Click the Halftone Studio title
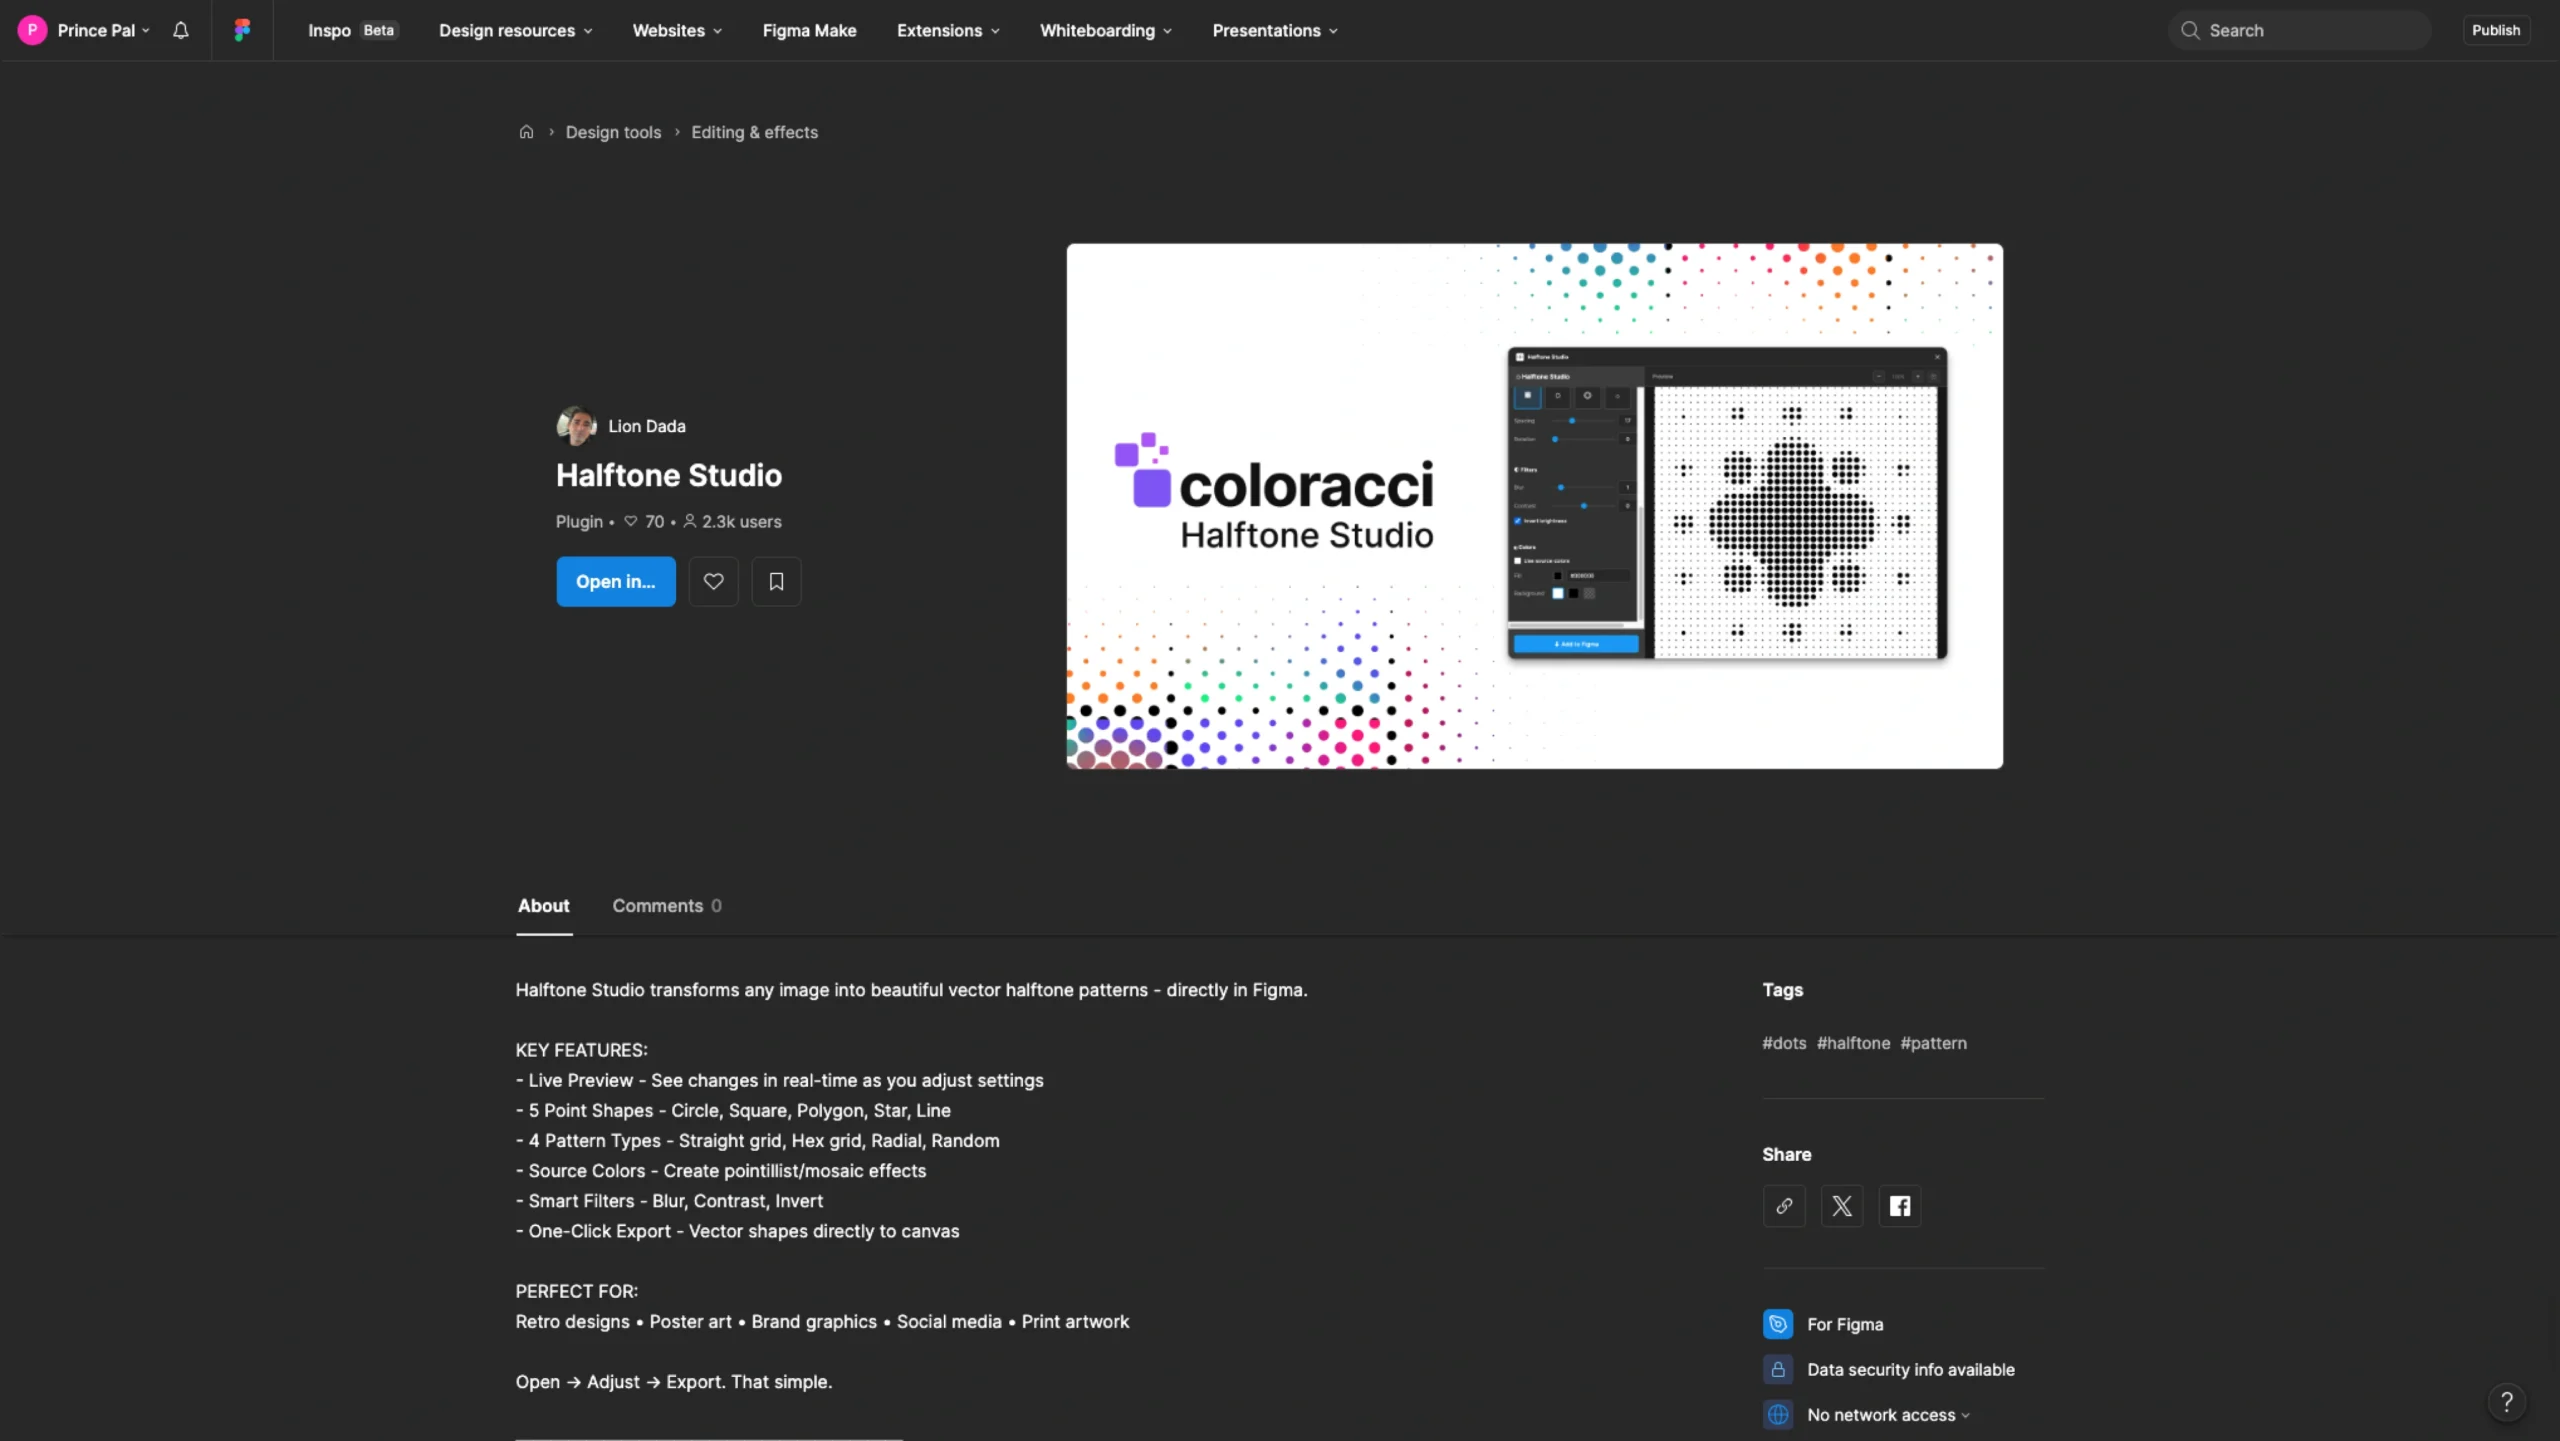The height and width of the screenshot is (1441, 2560). [x=669, y=475]
